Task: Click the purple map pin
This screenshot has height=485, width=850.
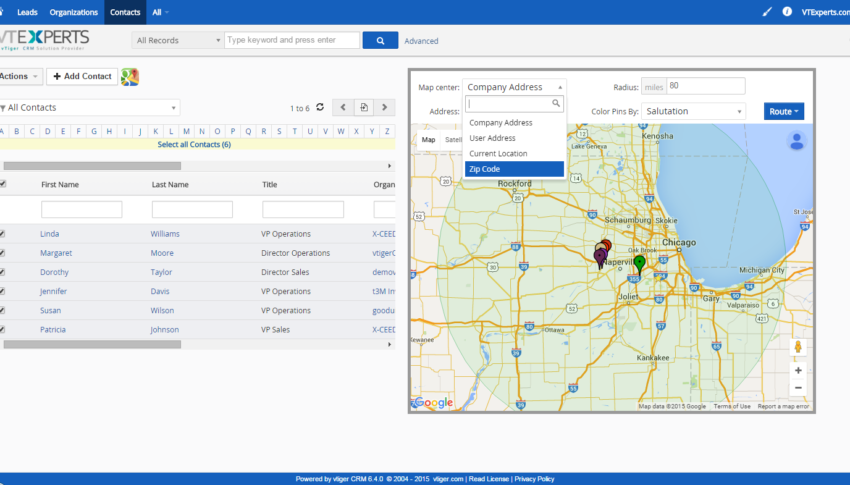Action: [600, 258]
